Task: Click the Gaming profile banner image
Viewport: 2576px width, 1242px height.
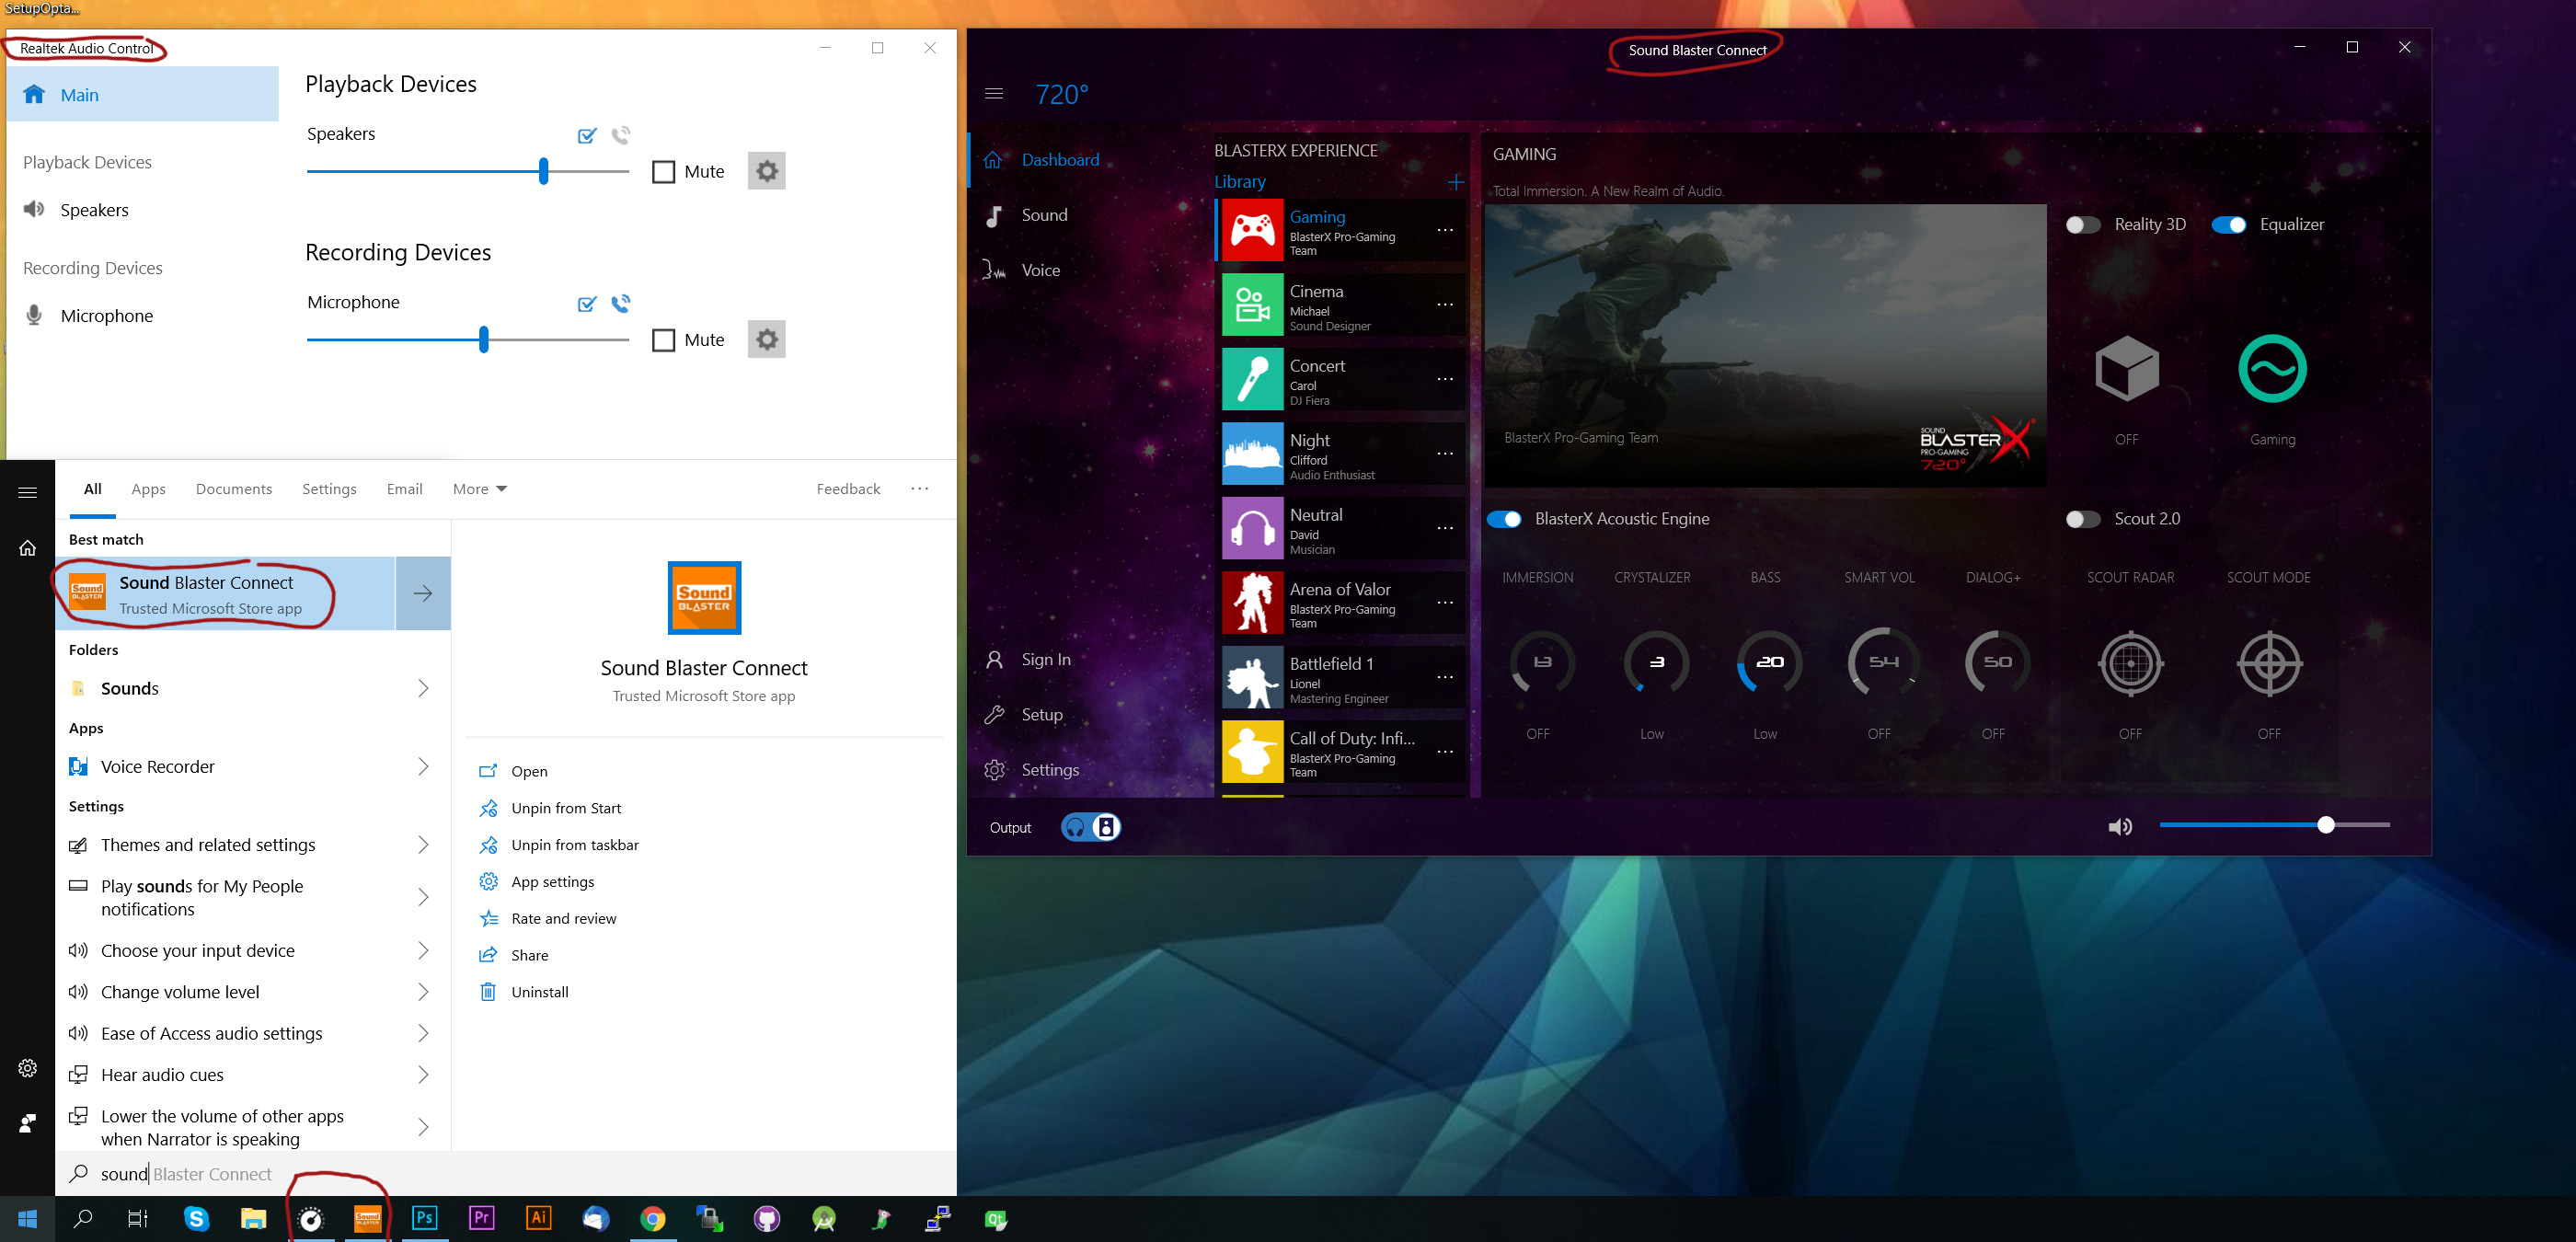Action: coord(1765,346)
